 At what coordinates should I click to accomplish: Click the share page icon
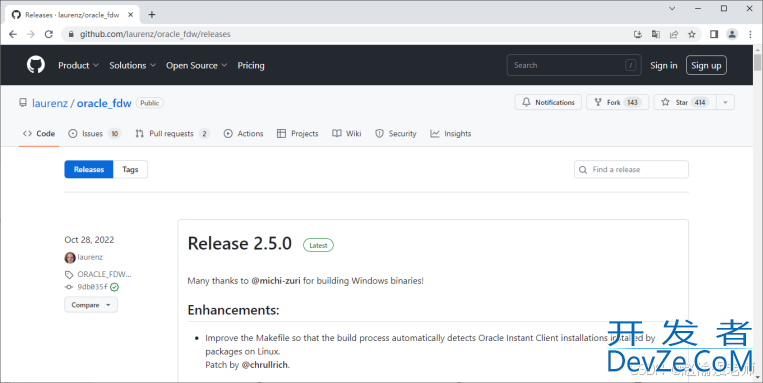(x=674, y=34)
